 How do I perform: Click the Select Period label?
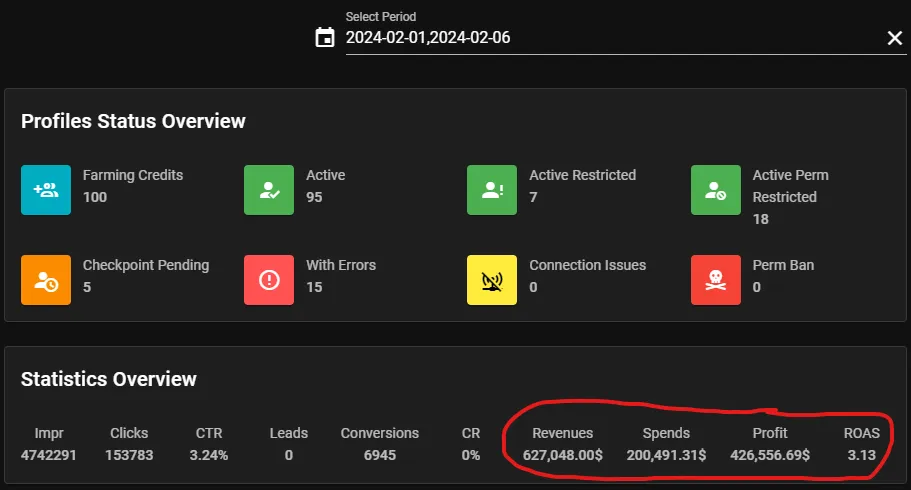(x=381, y=17)
